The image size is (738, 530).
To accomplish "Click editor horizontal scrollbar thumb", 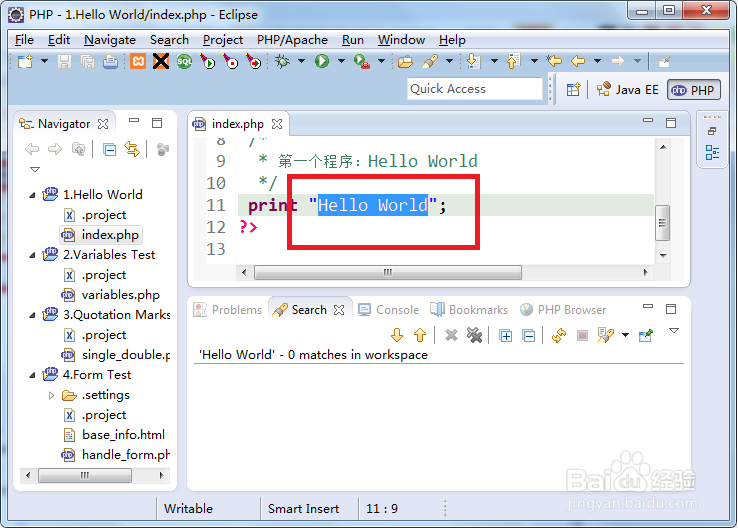I will click(x=387, y=273).
